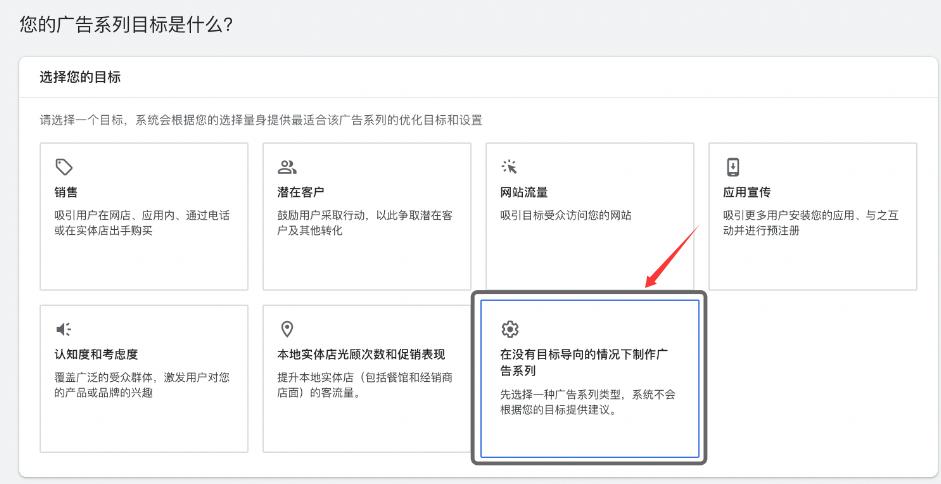Click the 应用宣传 card description text
Screen dimensions: 941x484
[810, 222]
